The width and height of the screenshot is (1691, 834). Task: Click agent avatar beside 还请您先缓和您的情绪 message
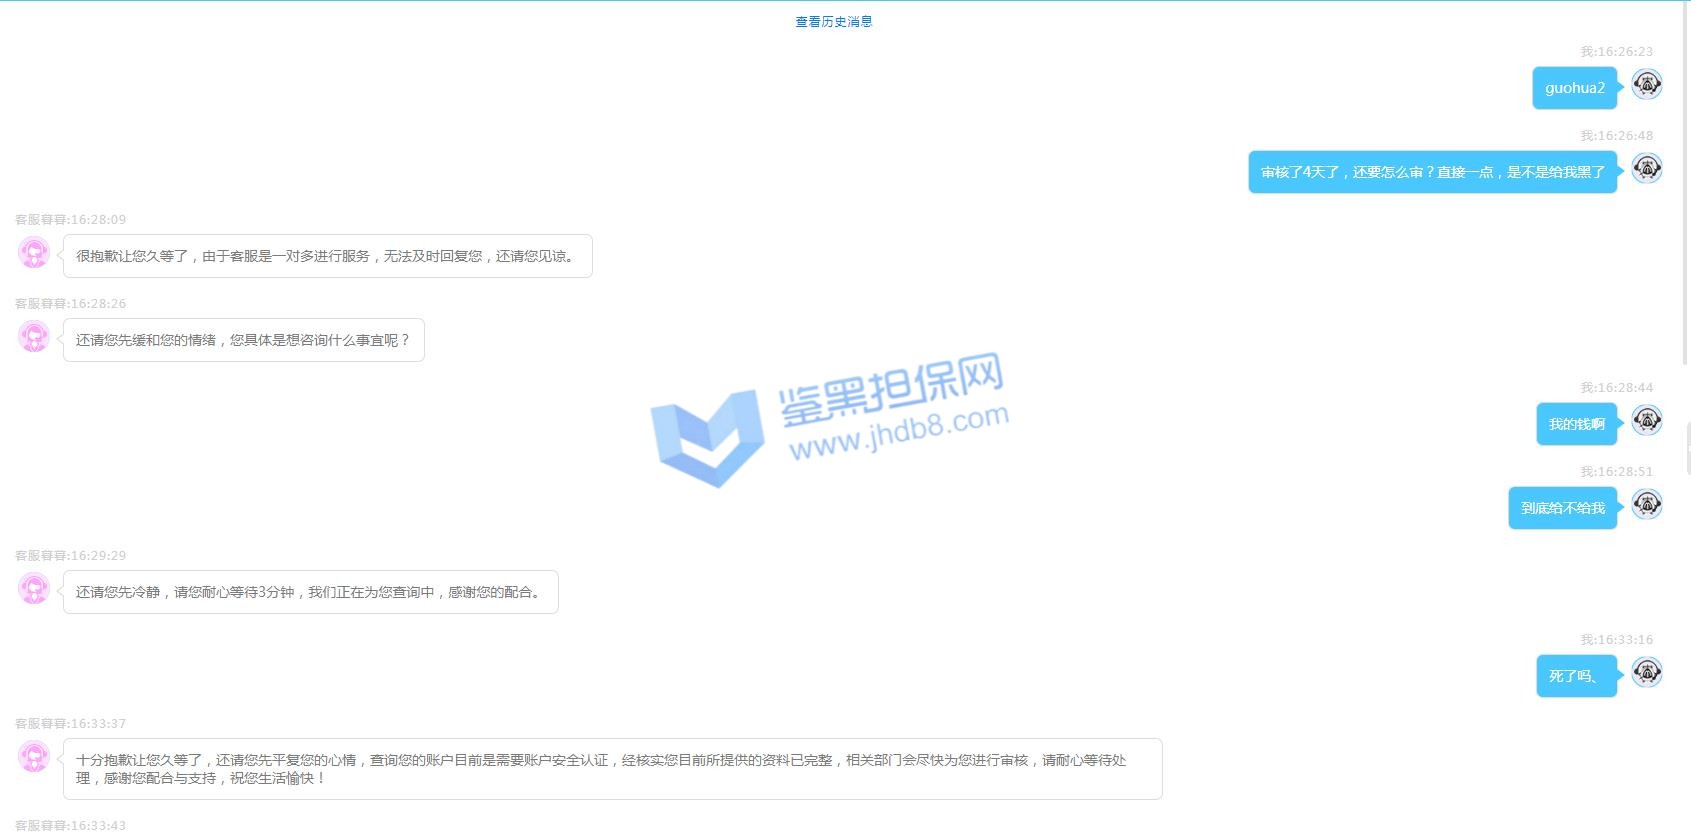click(34, 337)
